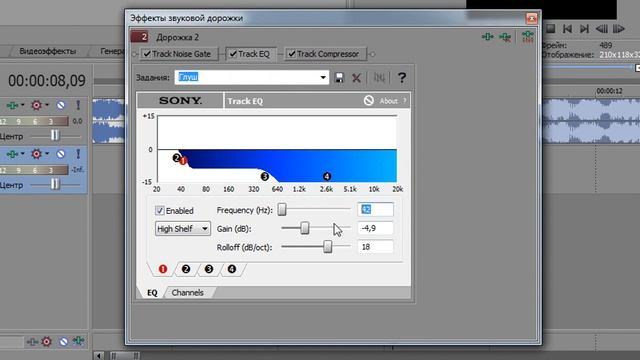This screenshot has width=640, height=360.
Task: Expand FX dropdown arrow on second track
Action: pyautogui.click(x=22, y=153)
